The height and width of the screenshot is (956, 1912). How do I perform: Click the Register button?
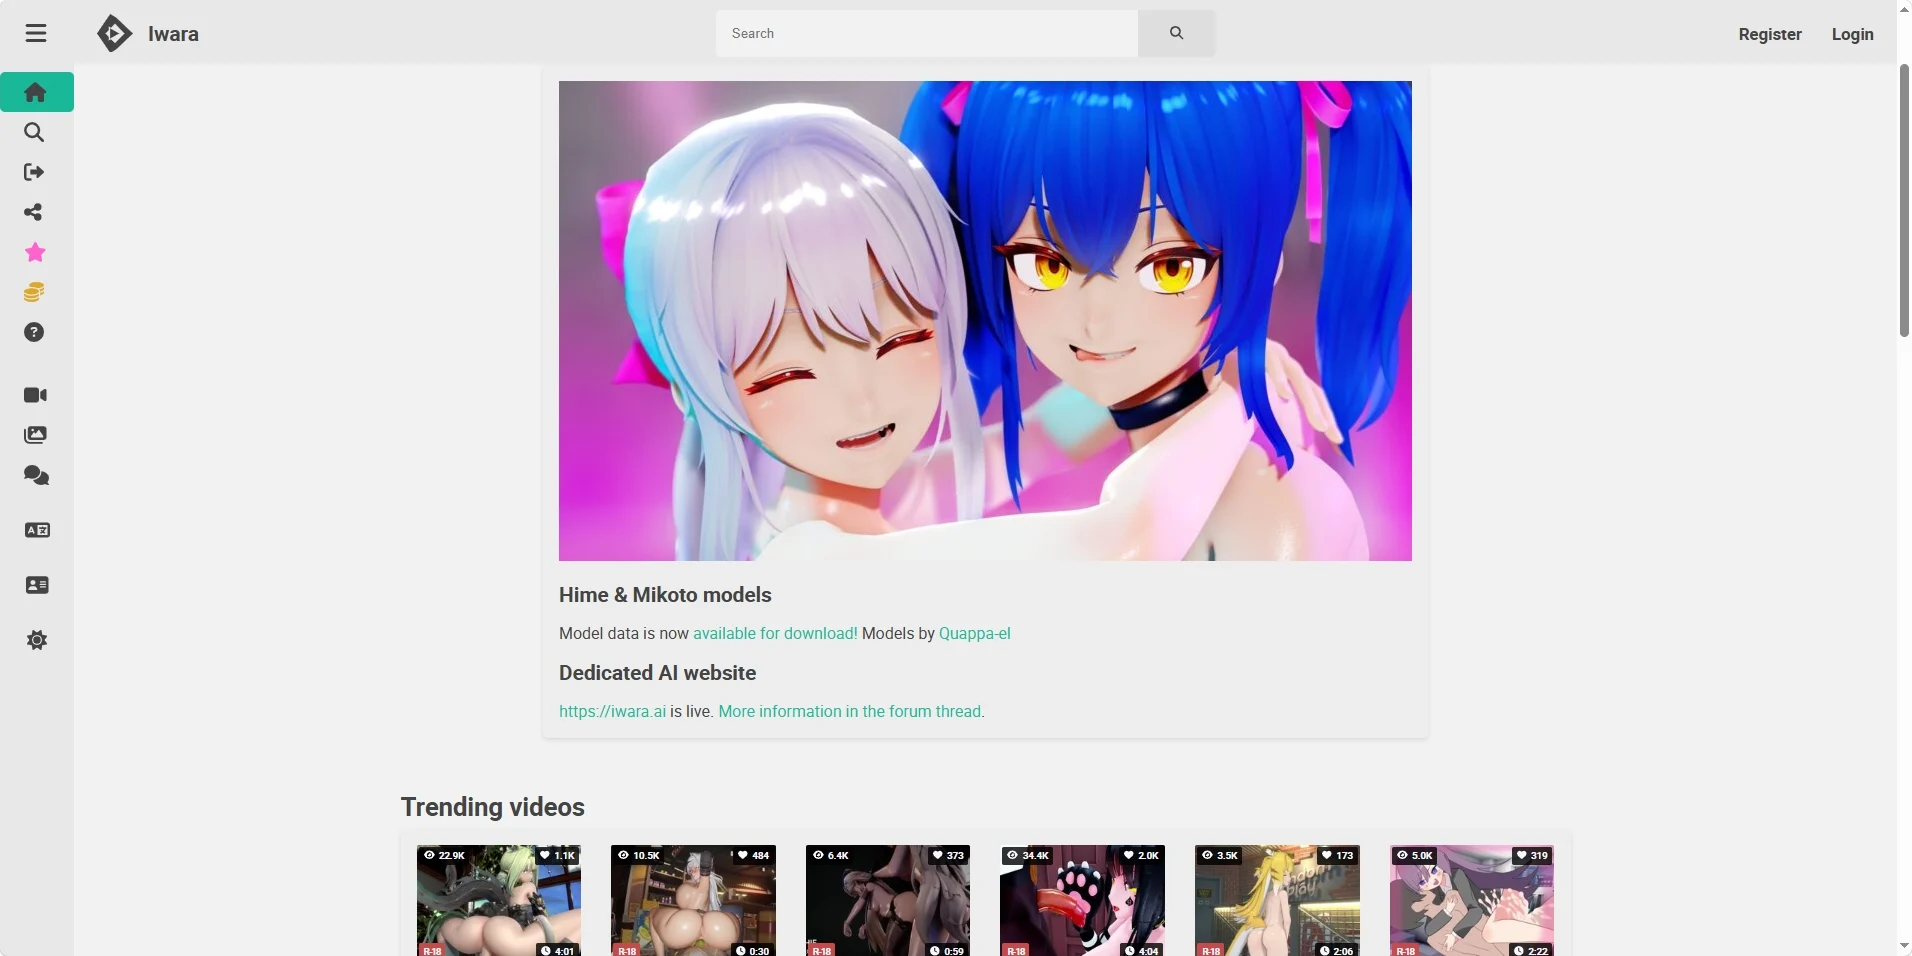coord(1770,34)
